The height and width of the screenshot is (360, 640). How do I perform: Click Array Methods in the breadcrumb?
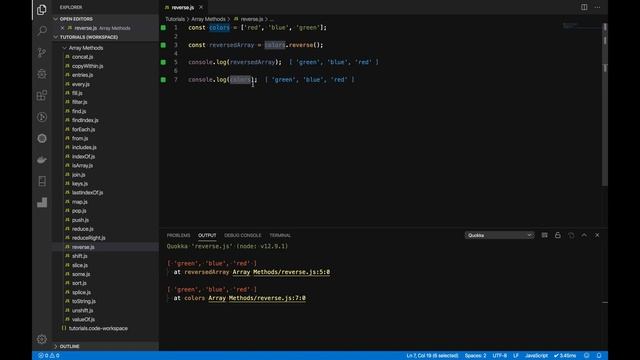pos(208,19)
